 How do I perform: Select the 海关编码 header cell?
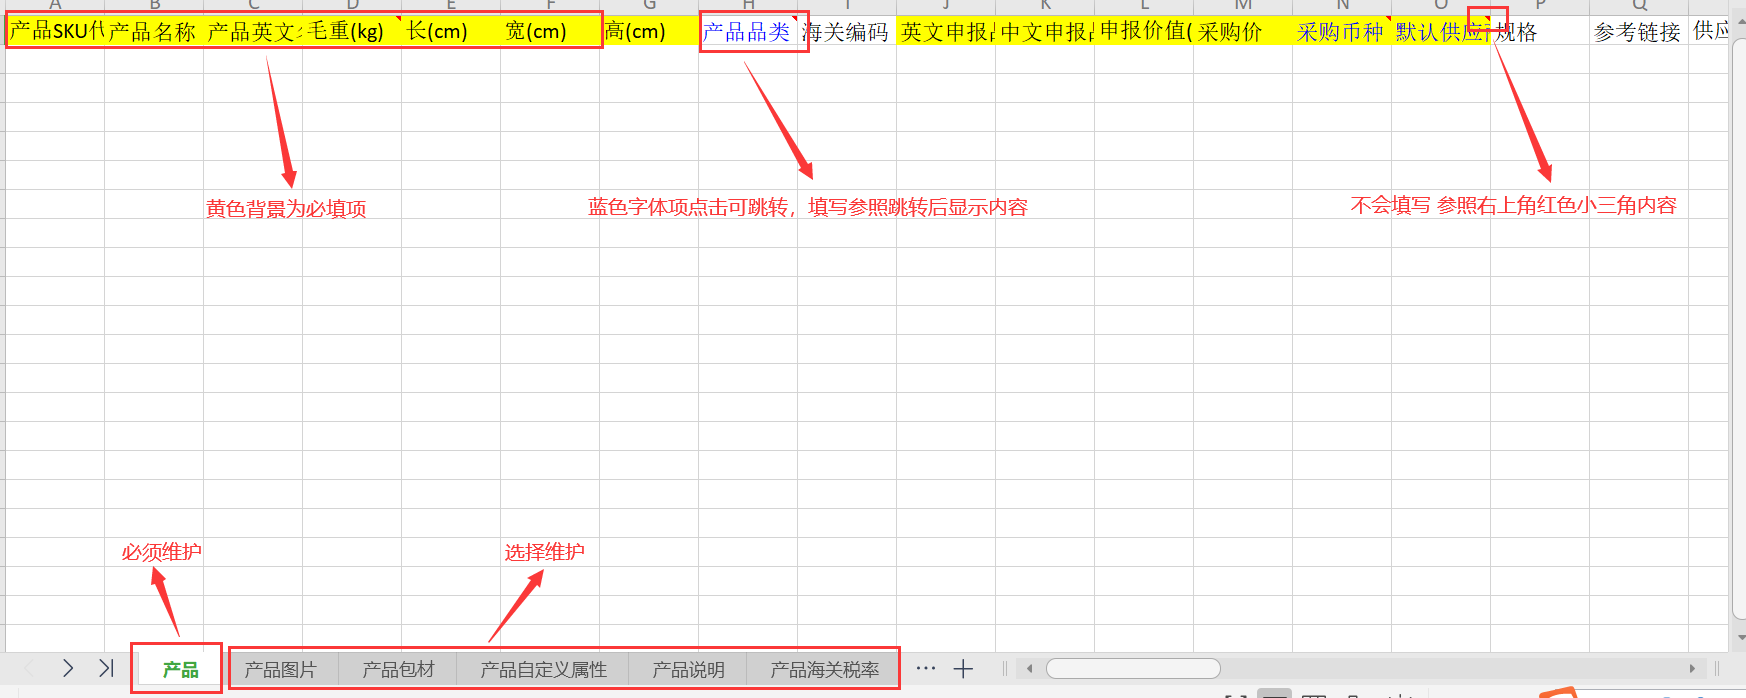tap(845, 32)
